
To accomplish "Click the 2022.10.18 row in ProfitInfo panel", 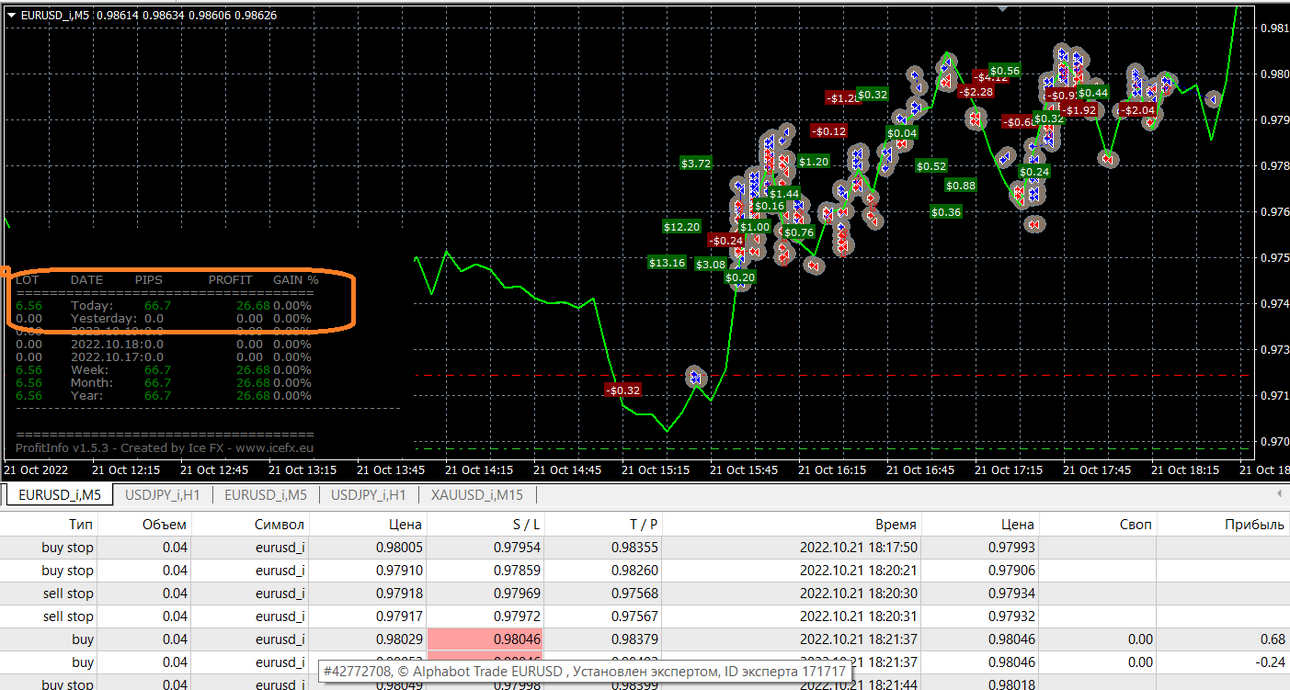I will (163, 344).
